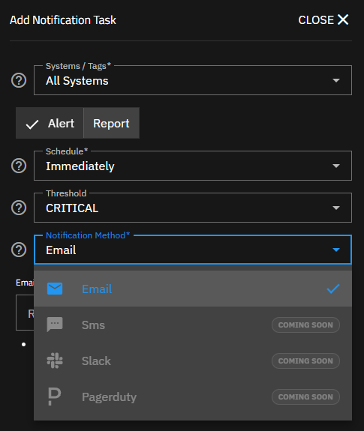Select the Alert toggle button
The image size is (364, 431).
pos(49,123)
